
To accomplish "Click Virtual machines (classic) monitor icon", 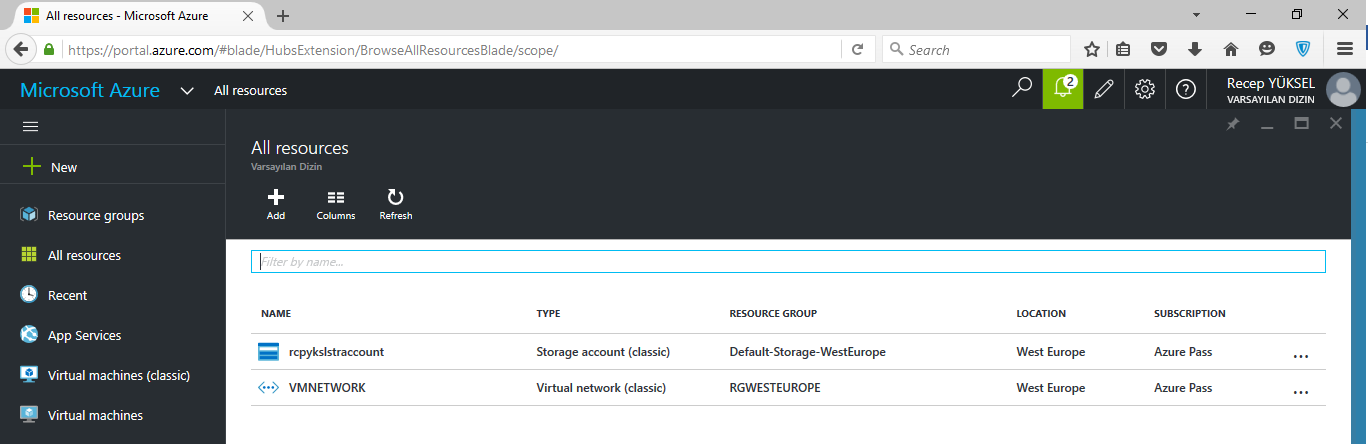I will pos(29,375).
